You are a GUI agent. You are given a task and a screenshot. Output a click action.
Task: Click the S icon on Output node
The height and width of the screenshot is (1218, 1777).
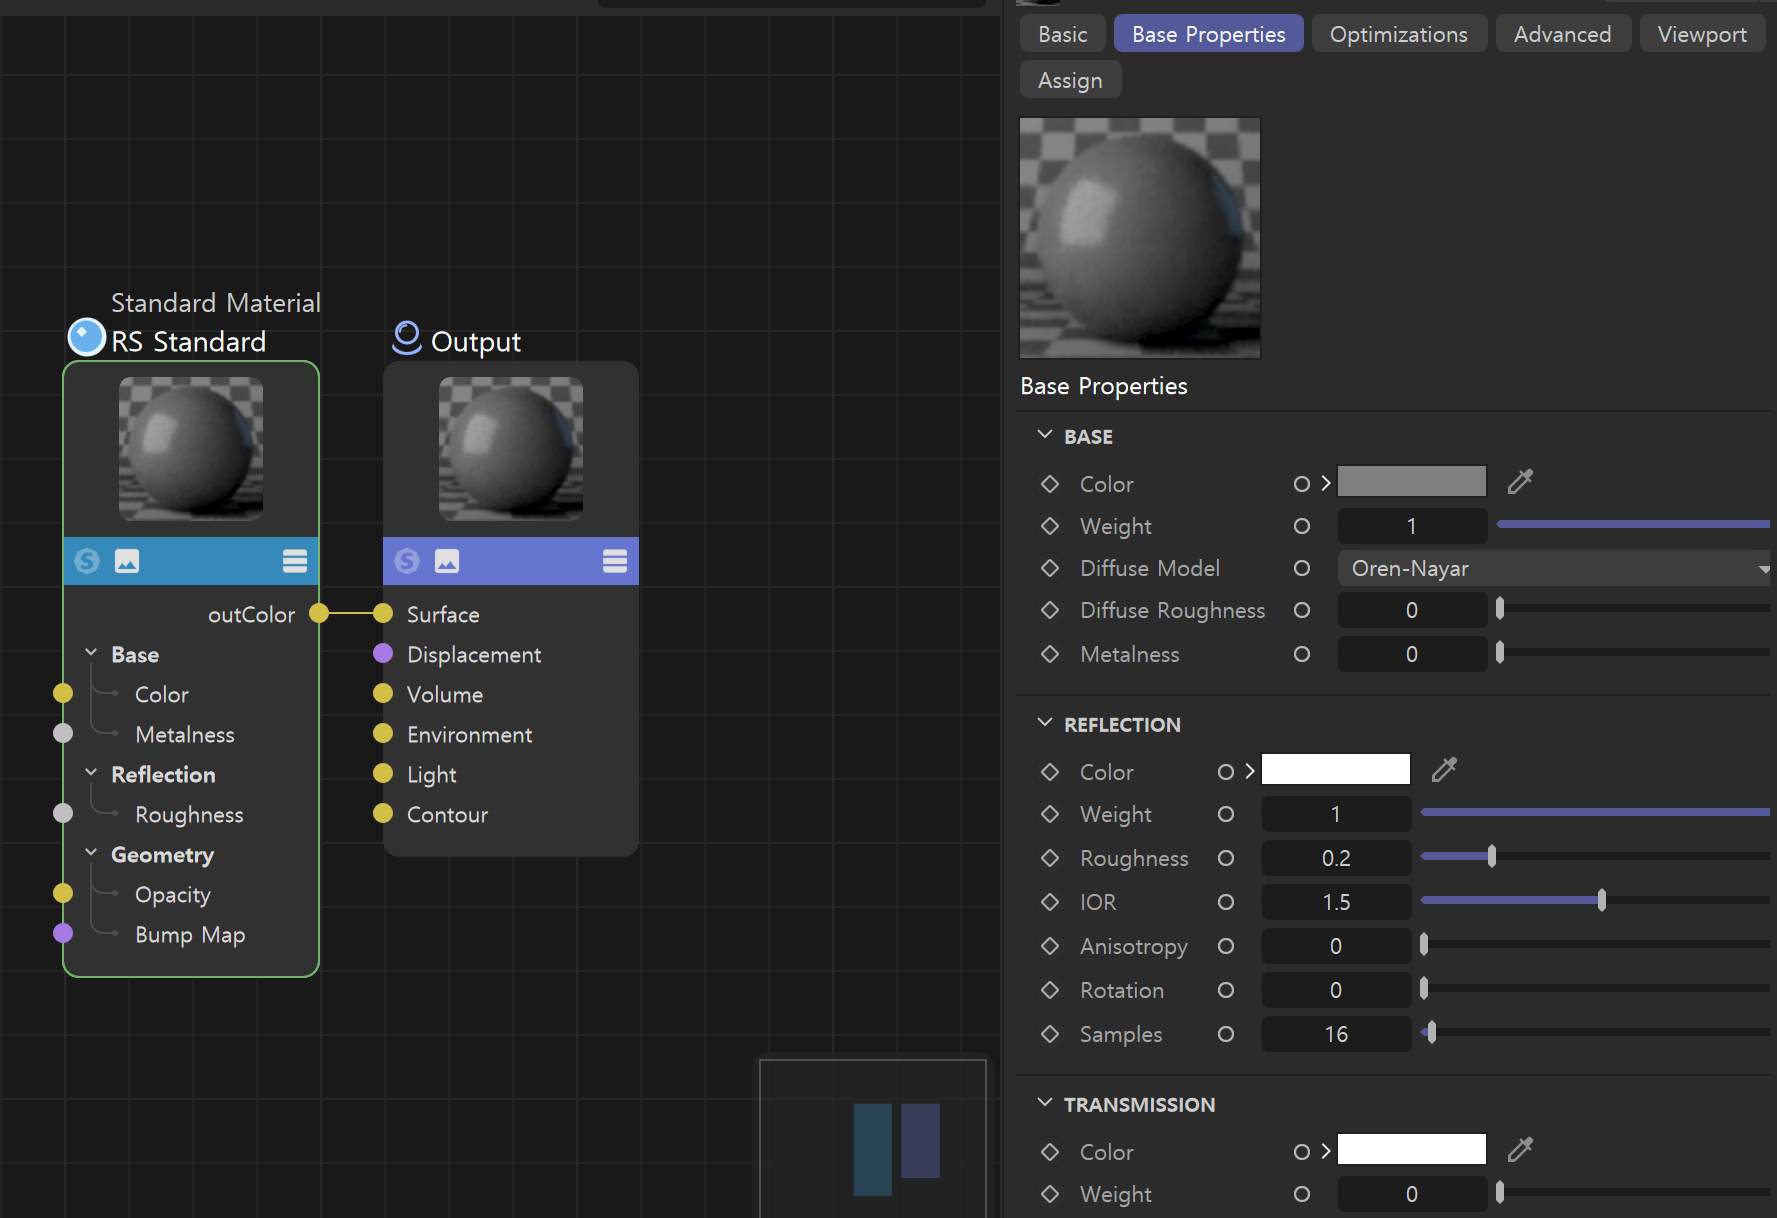[x=407, y=561]
